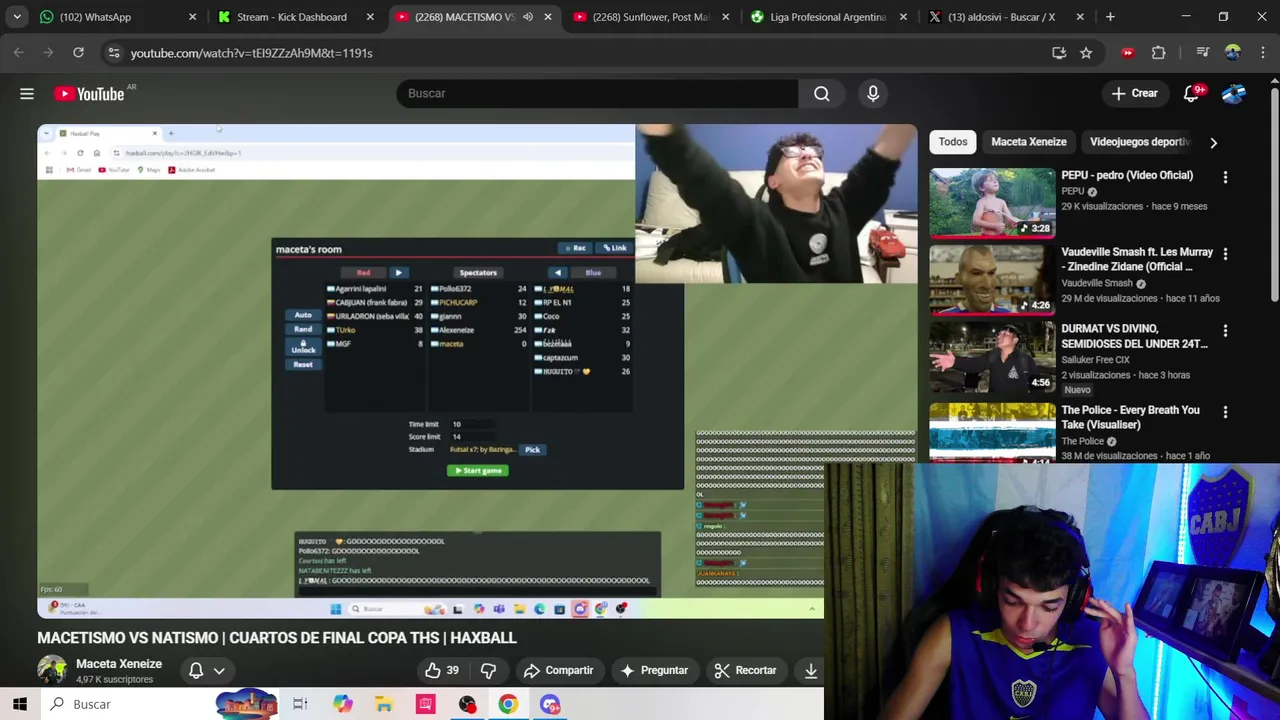Open a new browser tab
This screenshot has width=1280, height=720.
[1110, 17]
